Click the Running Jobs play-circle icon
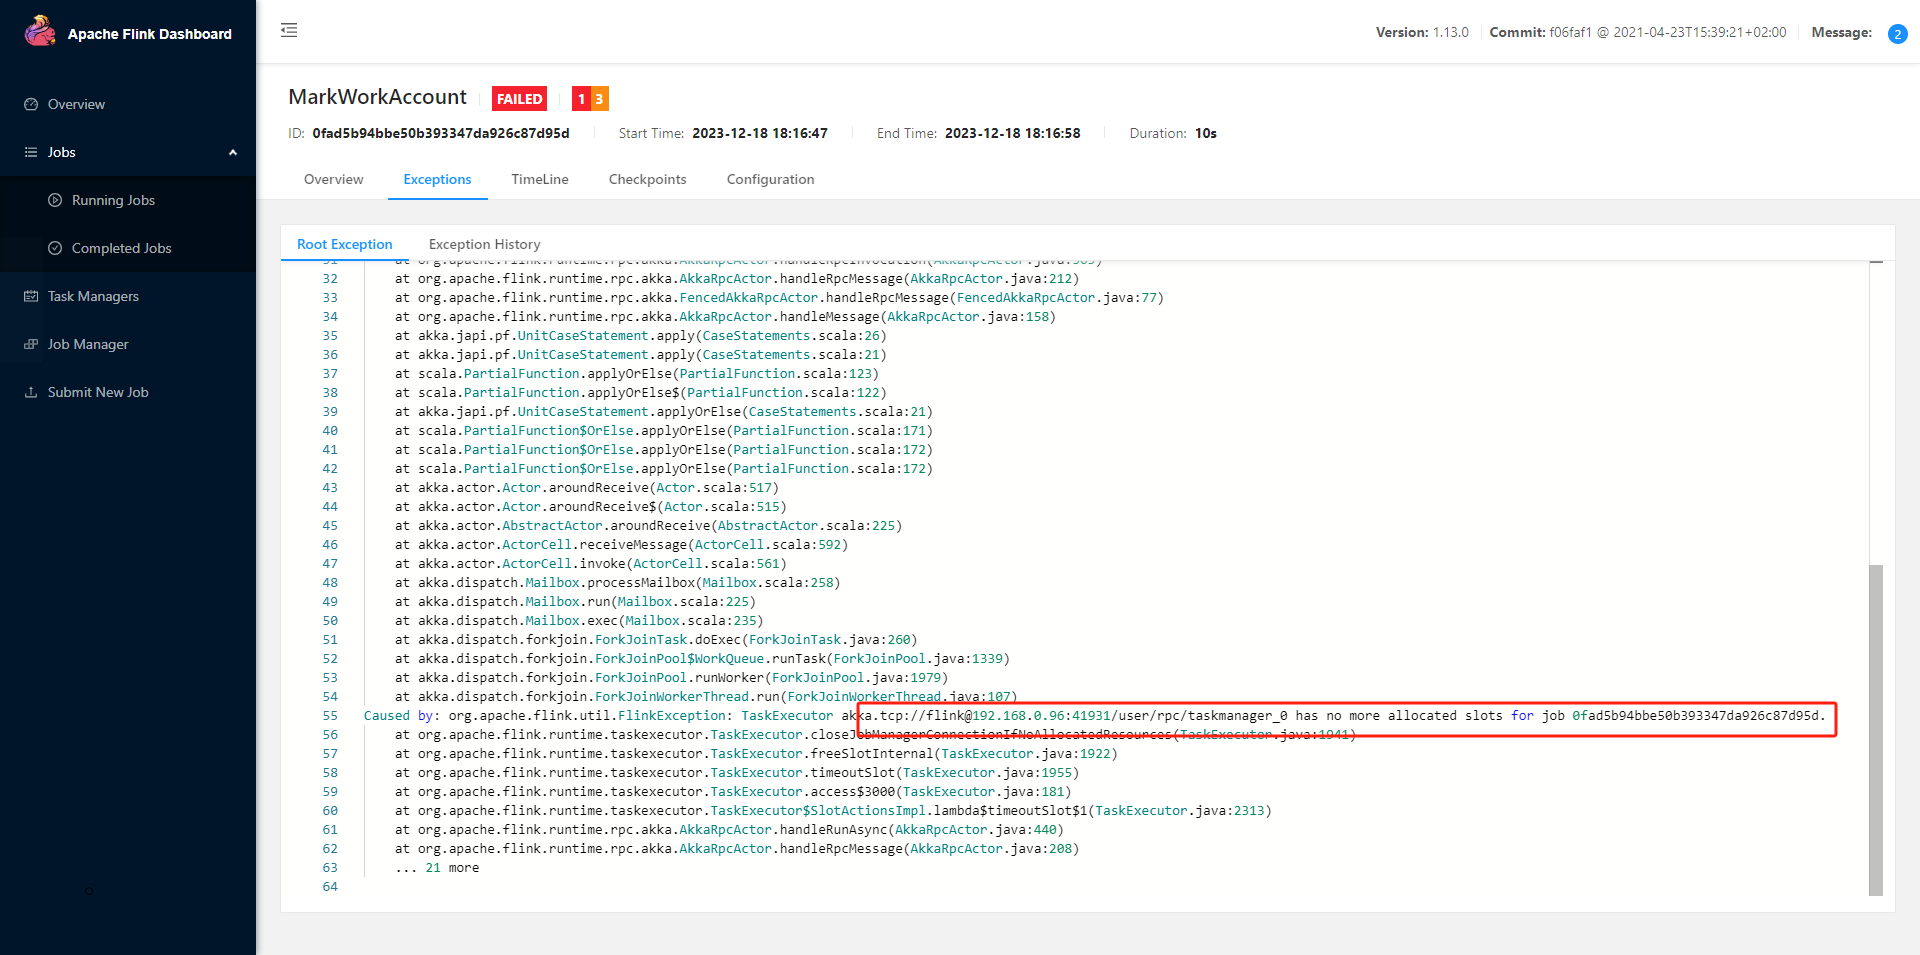 coord(55,200)
